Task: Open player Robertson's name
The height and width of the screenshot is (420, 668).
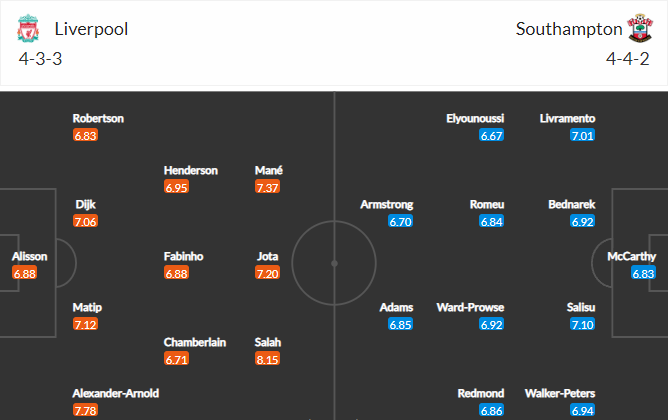Action: [98, 118]
